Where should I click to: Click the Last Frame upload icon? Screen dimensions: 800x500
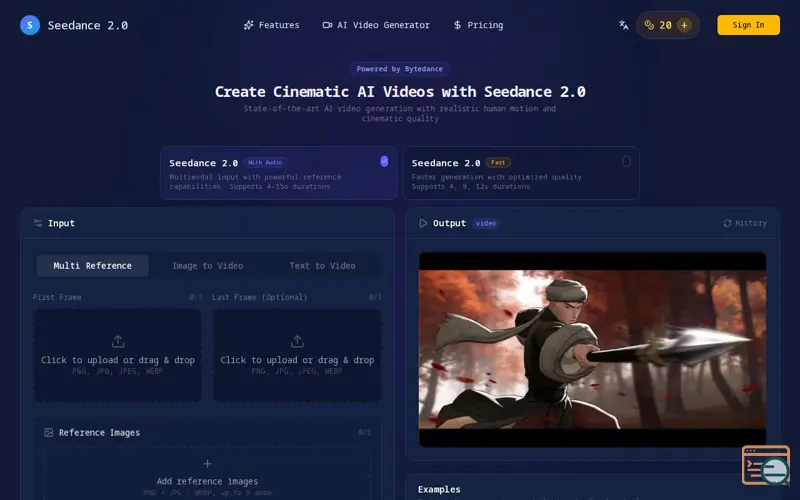tap(297, 341)
